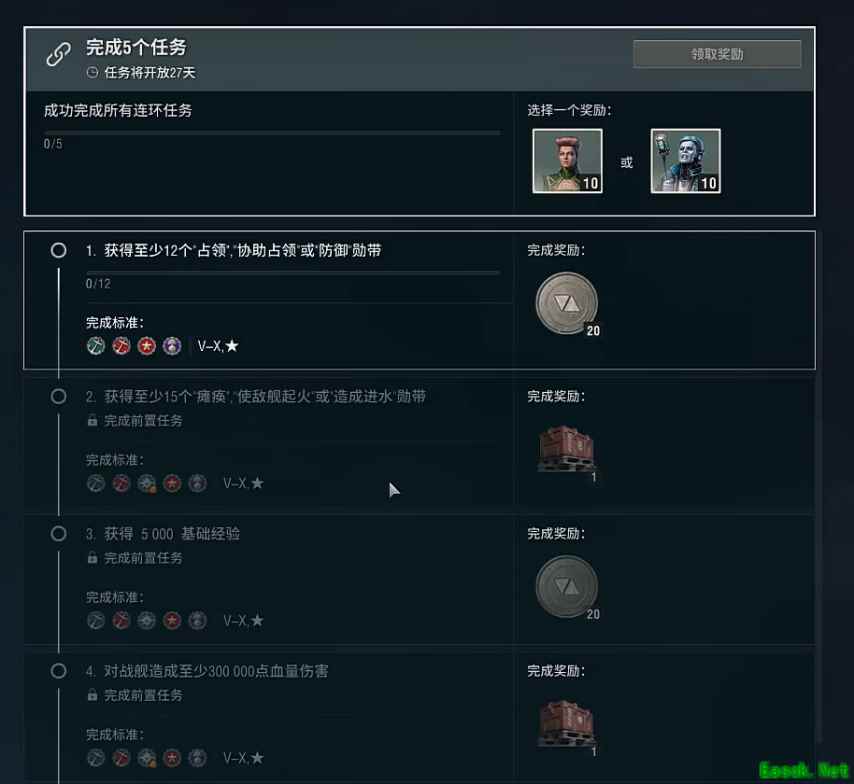Screen dimensions: 854x784
Task: Select the circle marker for task 4
Action: pyautogui.click(x=58, y=671)
